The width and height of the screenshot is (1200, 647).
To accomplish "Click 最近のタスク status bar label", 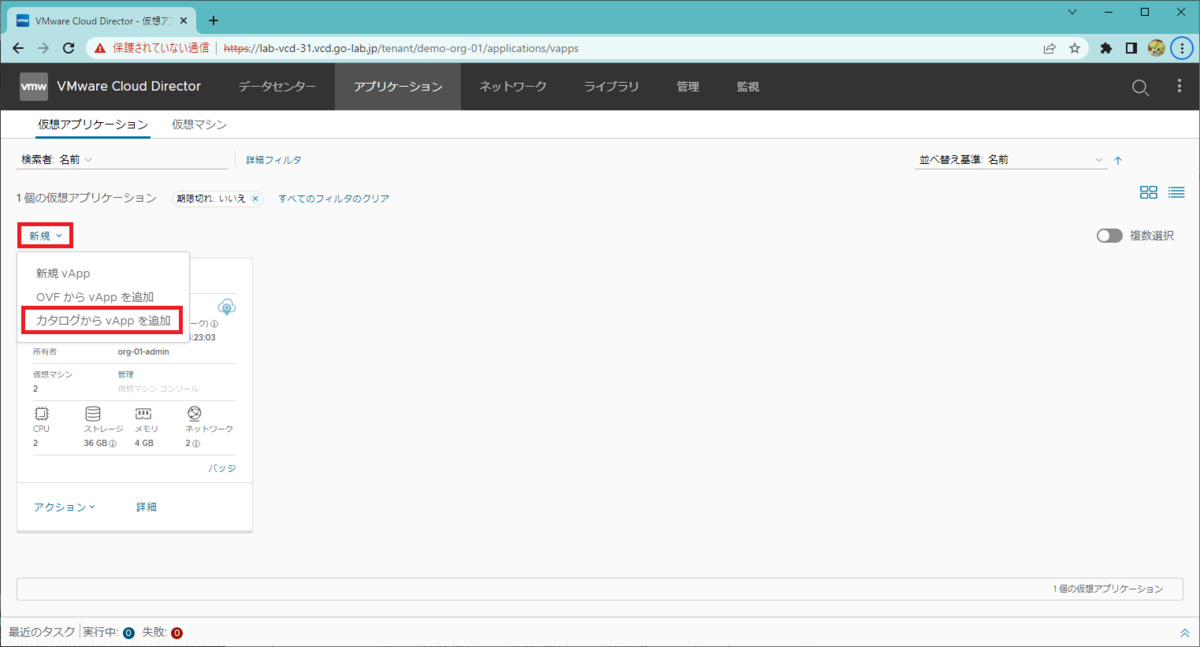I will click(x=42, y=633).
